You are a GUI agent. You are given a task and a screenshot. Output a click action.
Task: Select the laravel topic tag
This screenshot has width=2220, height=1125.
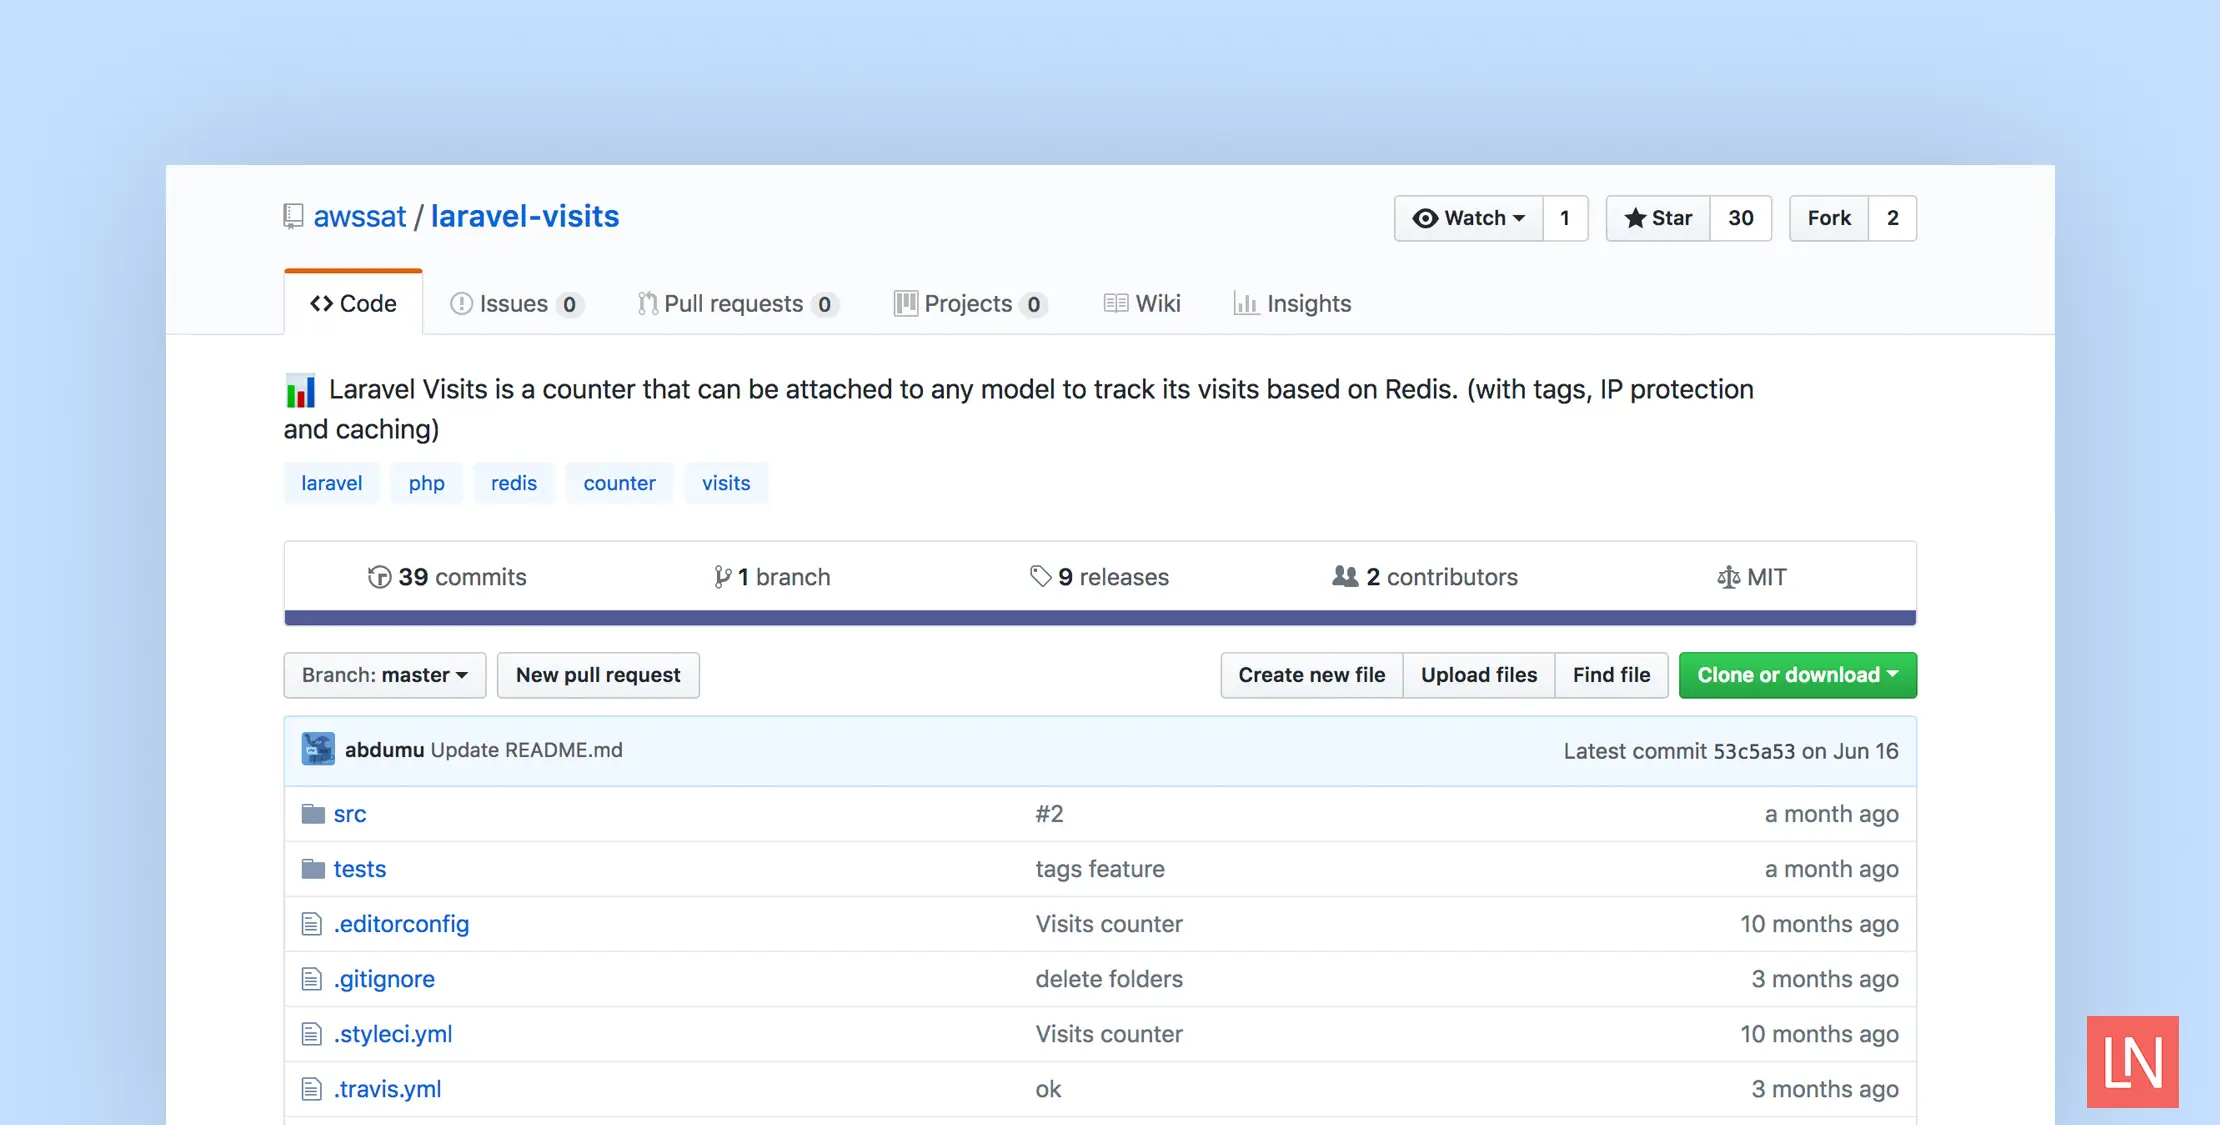(331, 483)
